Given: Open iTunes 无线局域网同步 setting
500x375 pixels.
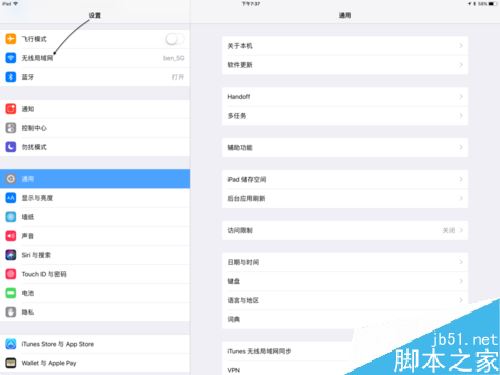Looking at the screenshot, I should [345, 351].
